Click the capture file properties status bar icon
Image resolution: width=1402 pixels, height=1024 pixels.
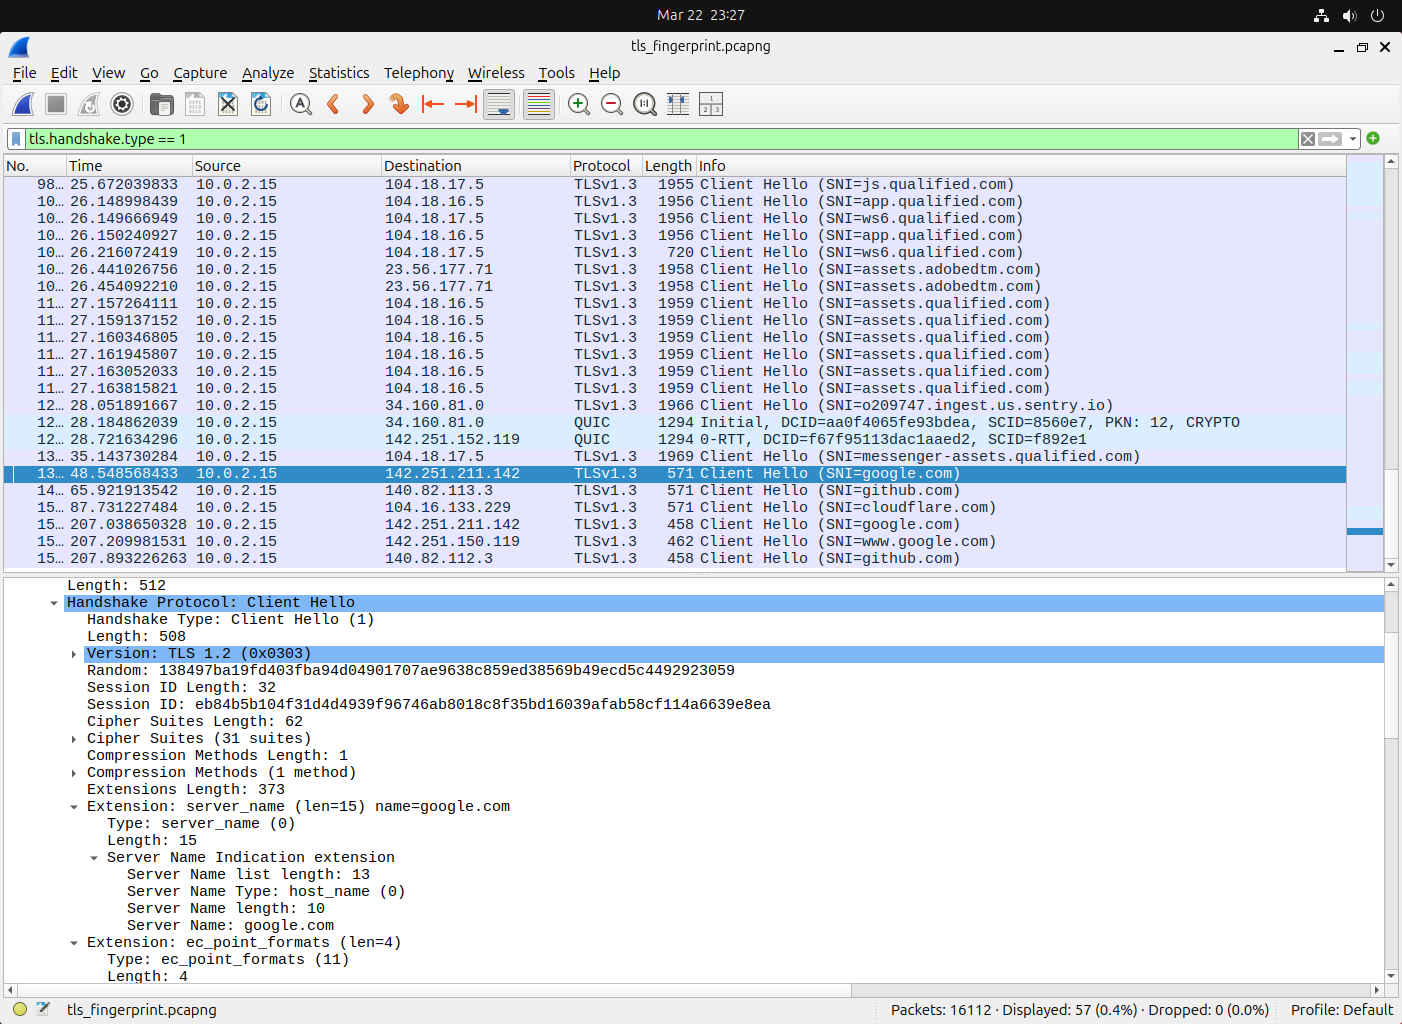coord(43,1009)
